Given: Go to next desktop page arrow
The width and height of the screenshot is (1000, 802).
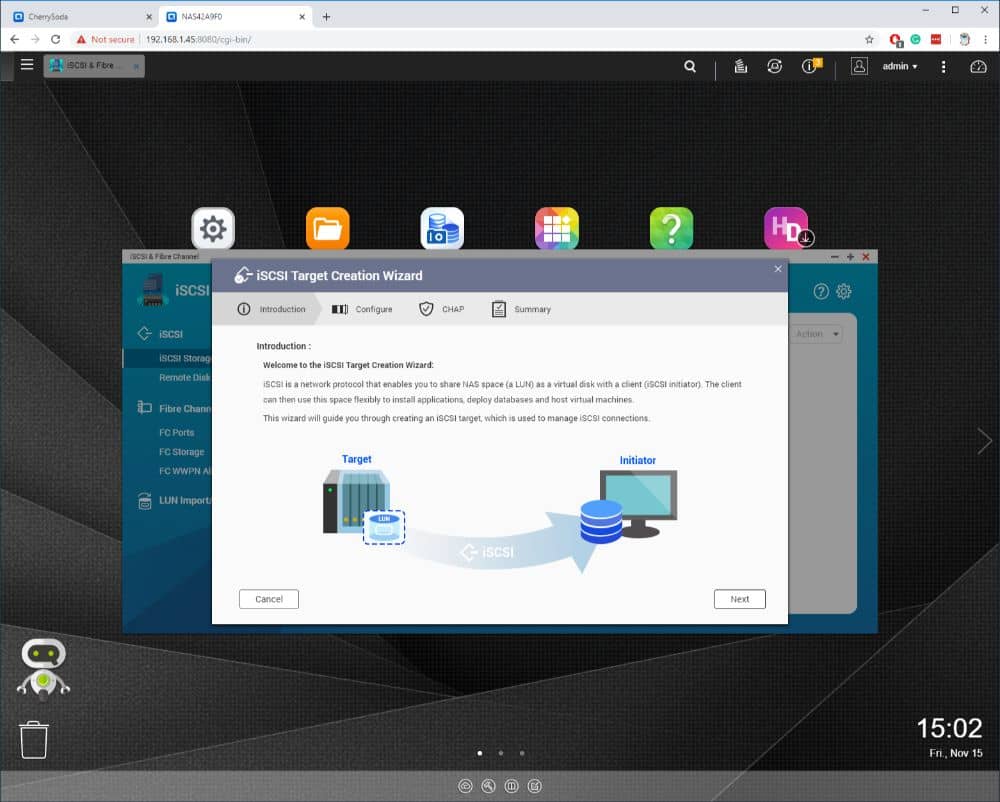Looking at the screenshot, I should [984, 441].
